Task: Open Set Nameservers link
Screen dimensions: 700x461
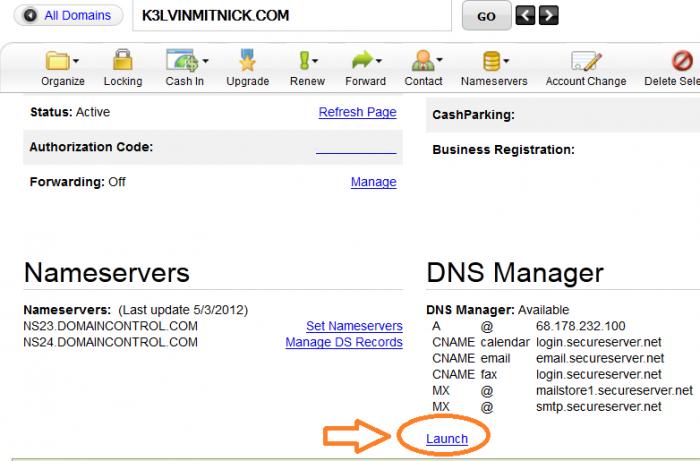Action: (x=354, y=326)
